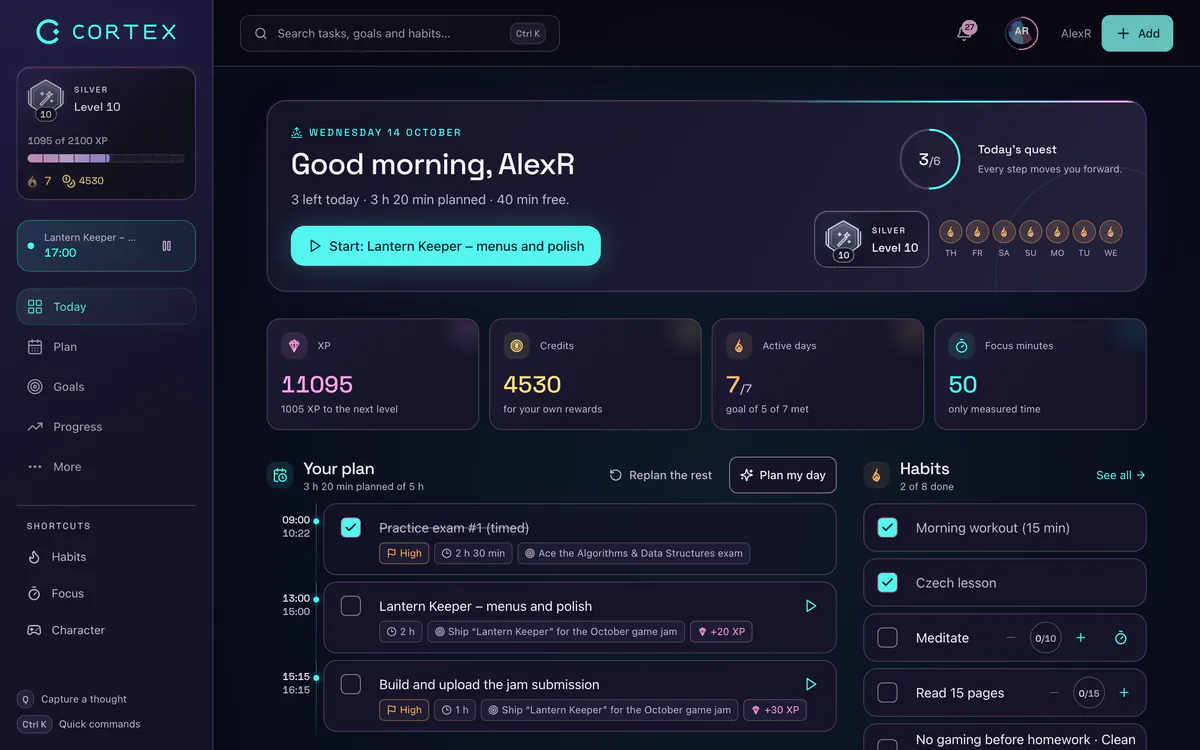Open the notifications bell
The image size is (1200, 750).
click(964, 33)
